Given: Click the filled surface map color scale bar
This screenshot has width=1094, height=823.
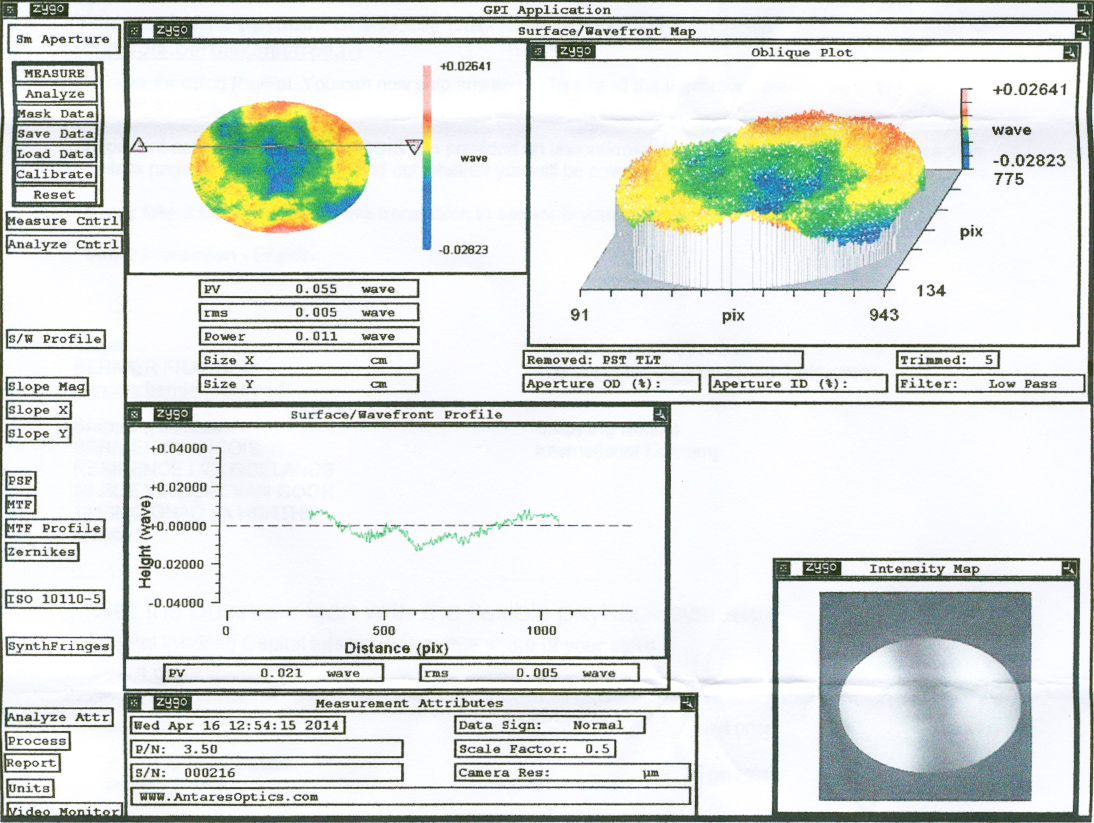Looking at the screenshot, I should (x=426, y=156).
